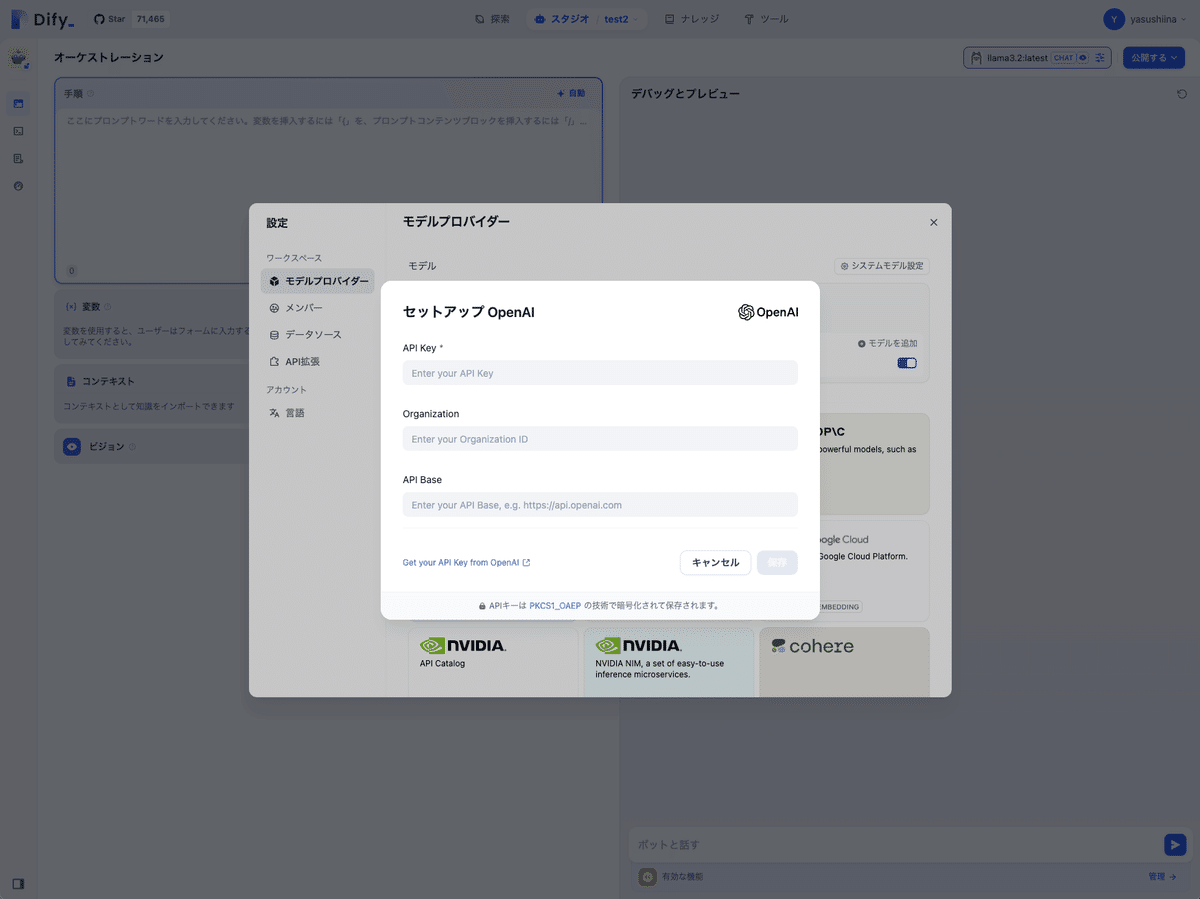This screenshot has width=1200, height=899.
Task: Select the orchestration icon in left sidebar
Action: click(x=19, y=103)
